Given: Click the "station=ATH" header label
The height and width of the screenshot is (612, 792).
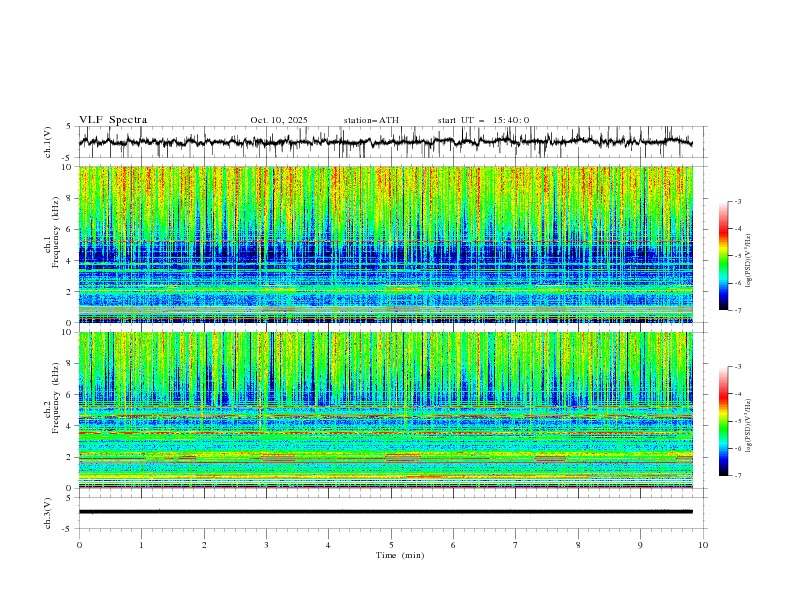Looking at the screenshot, I should (x=371, y=120).
